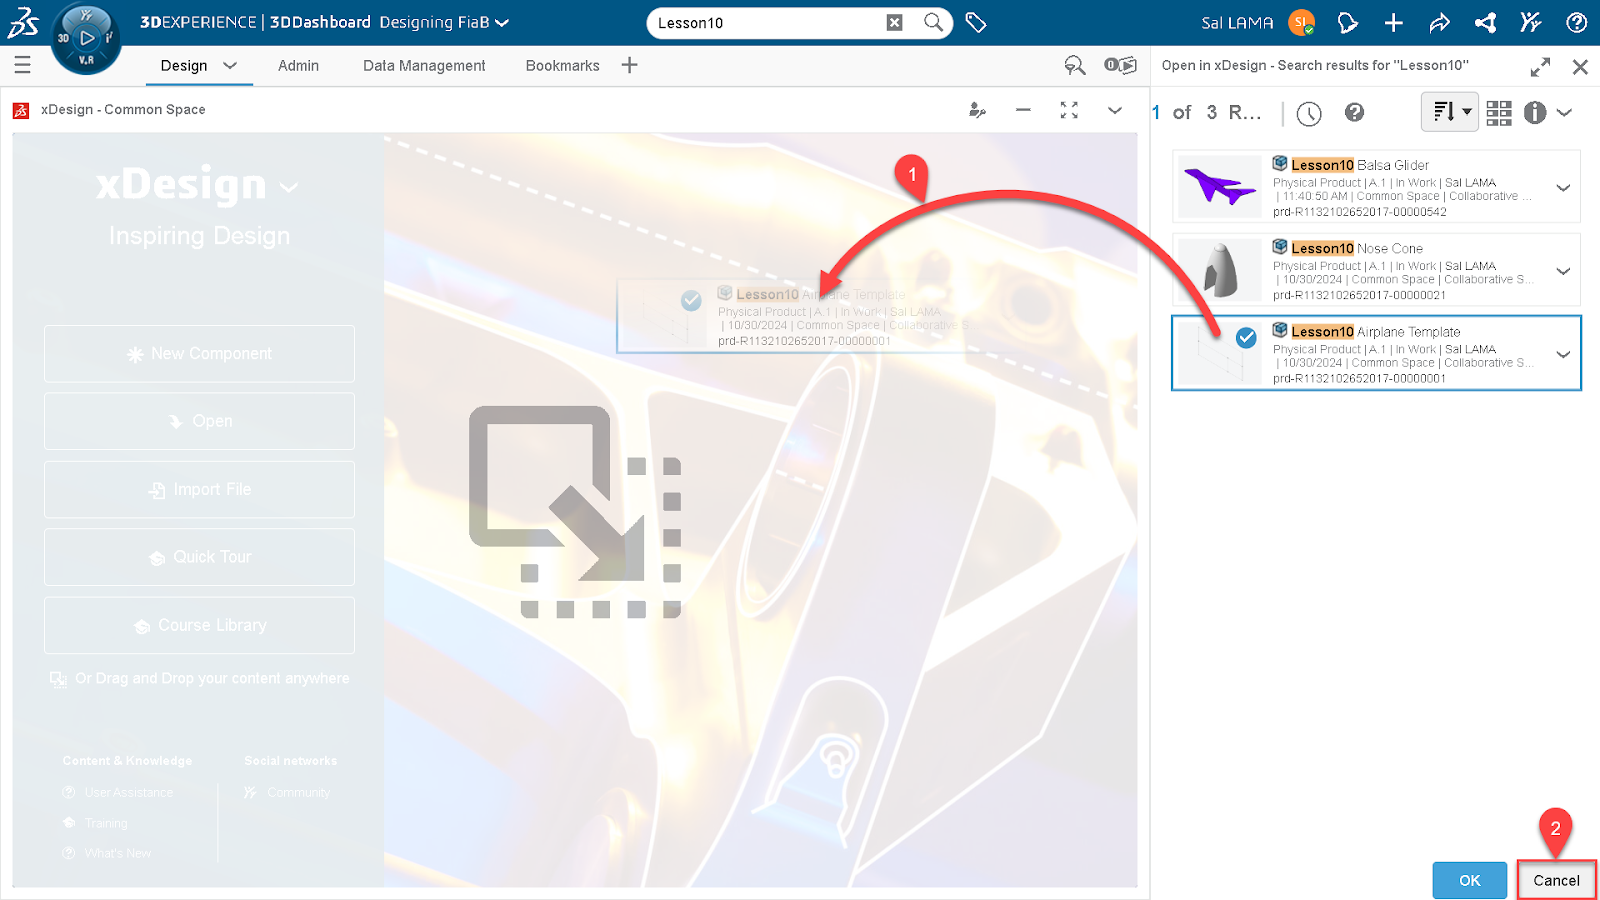Open the help question mark in the top bar
1600x900 pixels.
pyautogui.click(x=1576, y=22)
